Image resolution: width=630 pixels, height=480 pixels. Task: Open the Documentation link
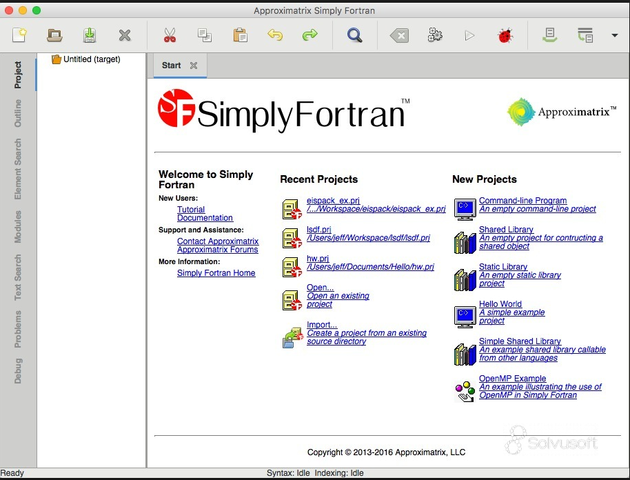point(205,218)
